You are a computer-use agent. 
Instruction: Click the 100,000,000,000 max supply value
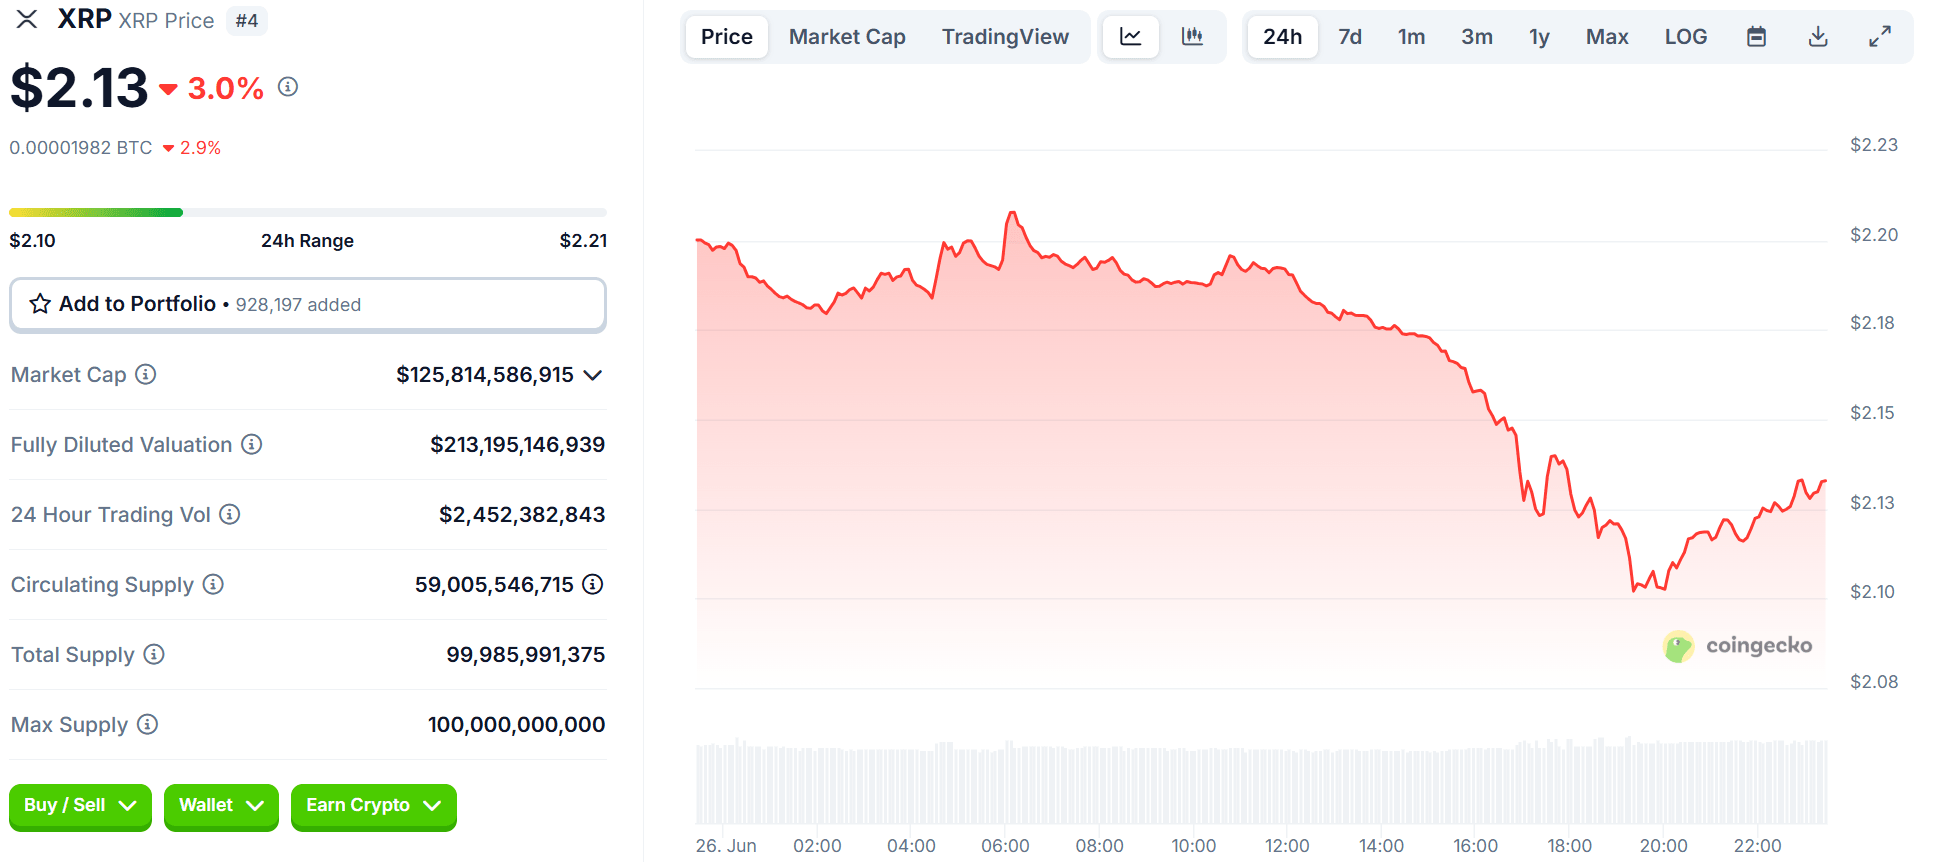(x=517, y=725)
